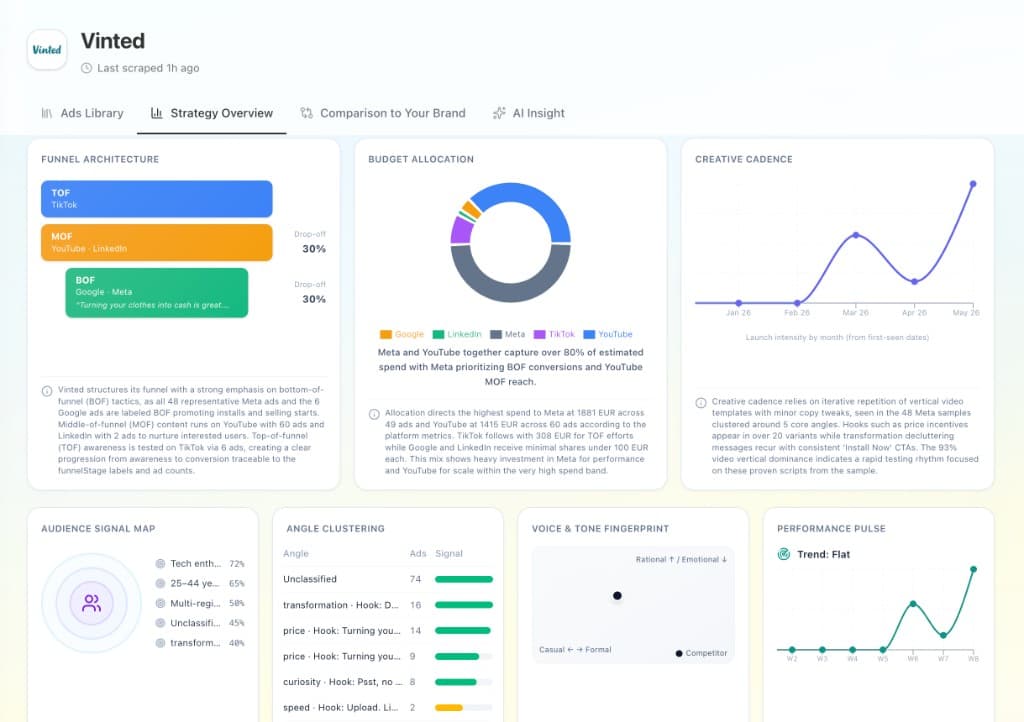The height and width of the screenshot is (722, 1024).
Task: Click the bullet icon next to transform... 40%
Action: 160,643
